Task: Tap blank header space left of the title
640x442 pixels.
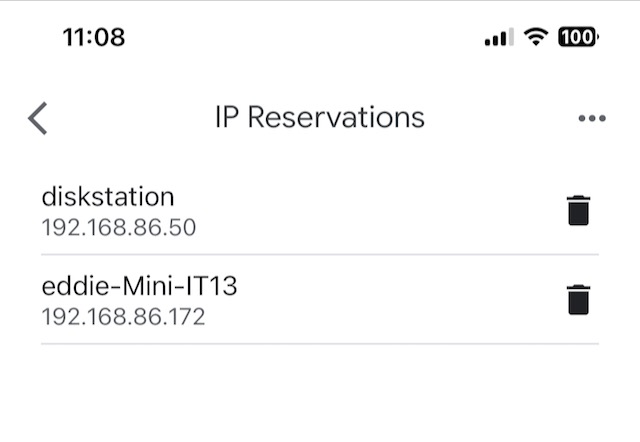Action: (130, 118)
